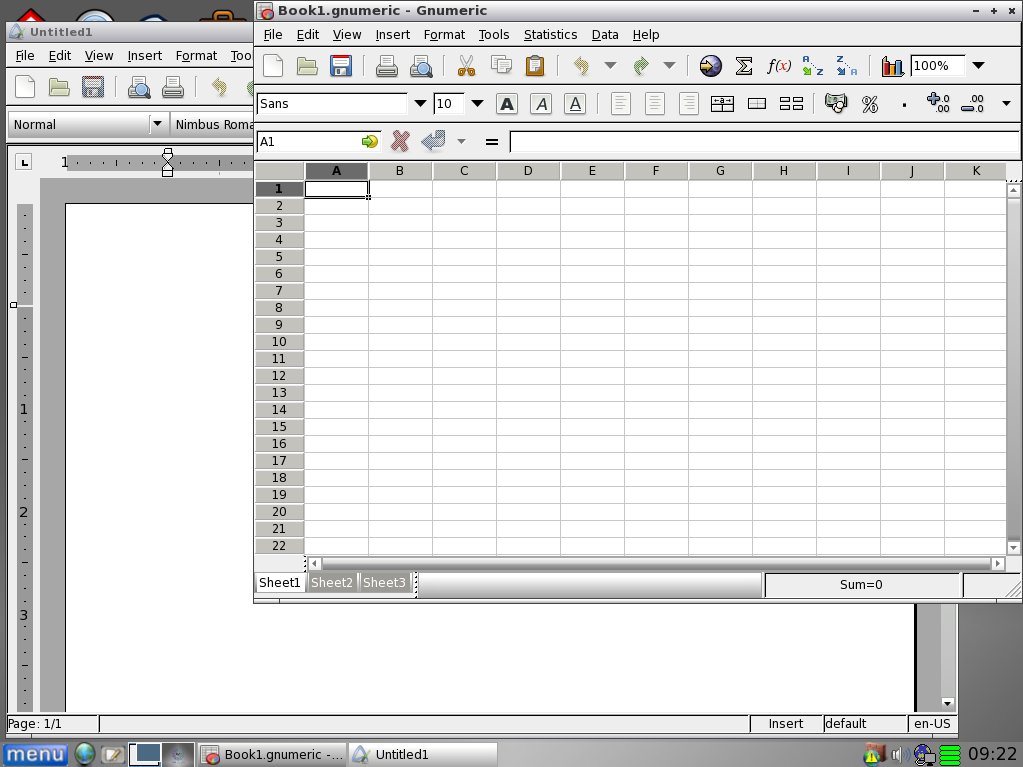The width and height of the screenshot is (1023, 767).
Task: Switch to the Sheet2 tab
Action: 332,583
